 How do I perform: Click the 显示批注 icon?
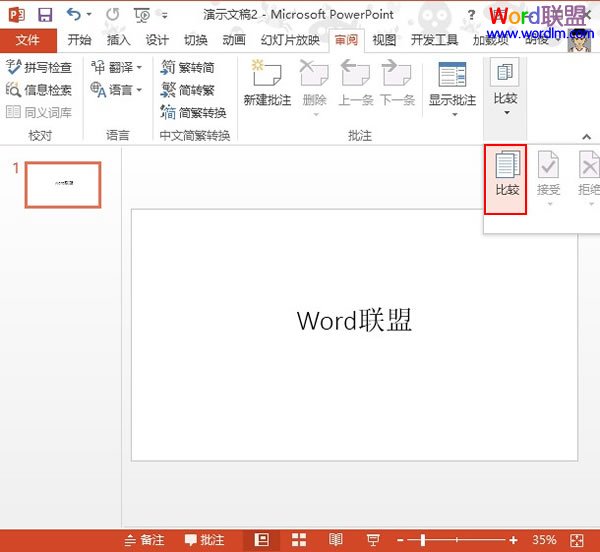[452, 74]
